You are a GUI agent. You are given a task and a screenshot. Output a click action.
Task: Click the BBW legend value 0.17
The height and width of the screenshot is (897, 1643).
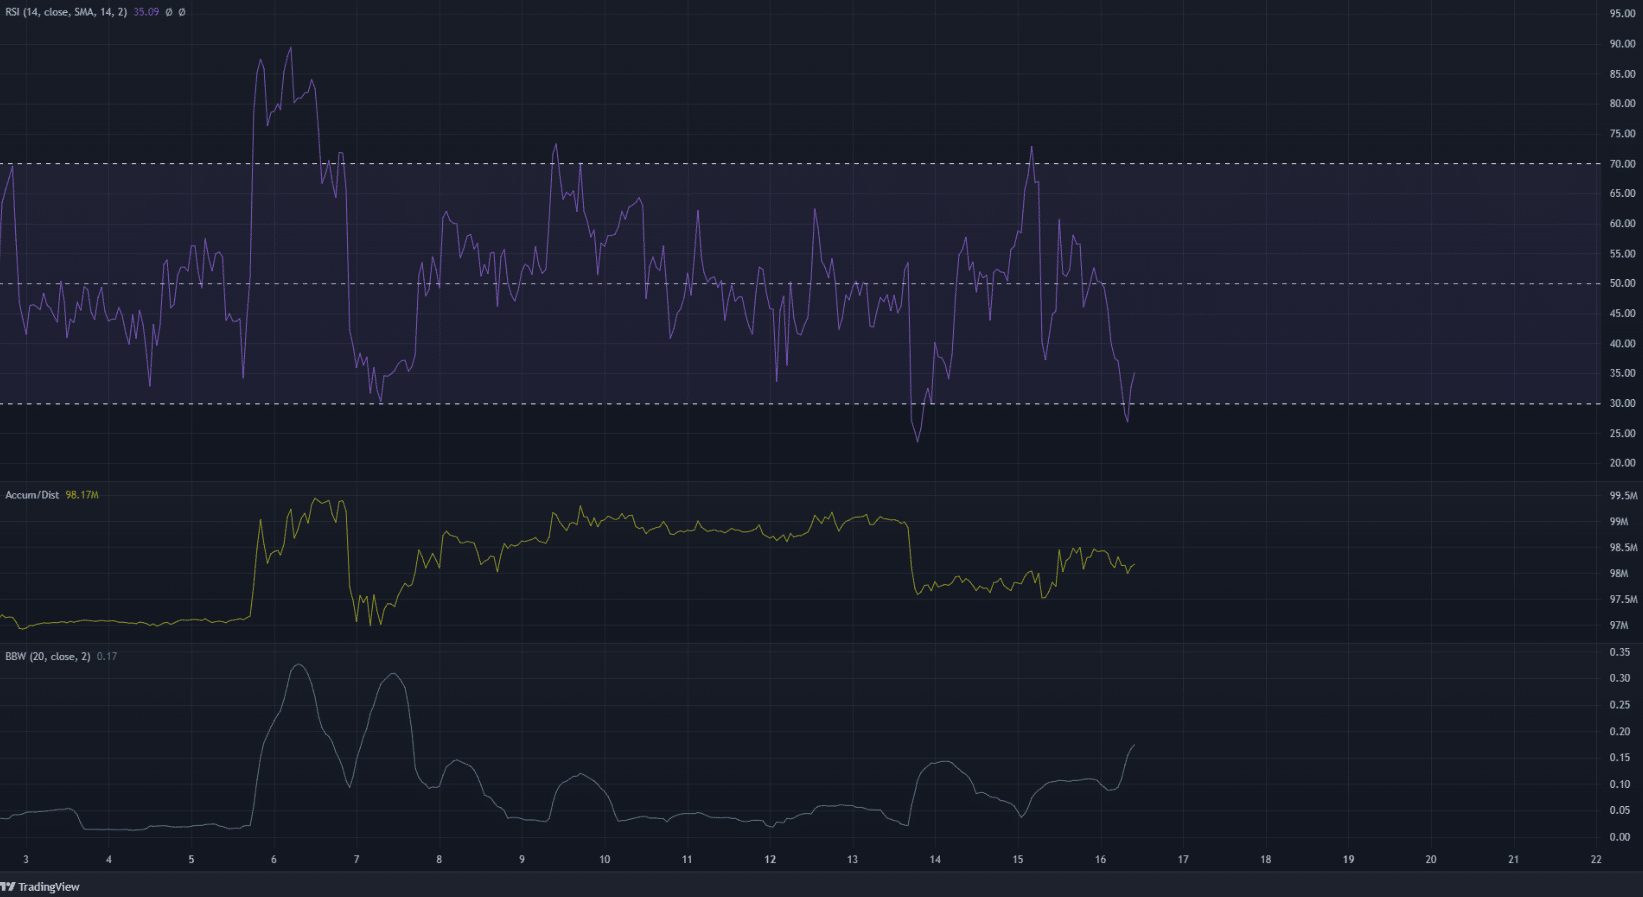[x=107, y=656]
